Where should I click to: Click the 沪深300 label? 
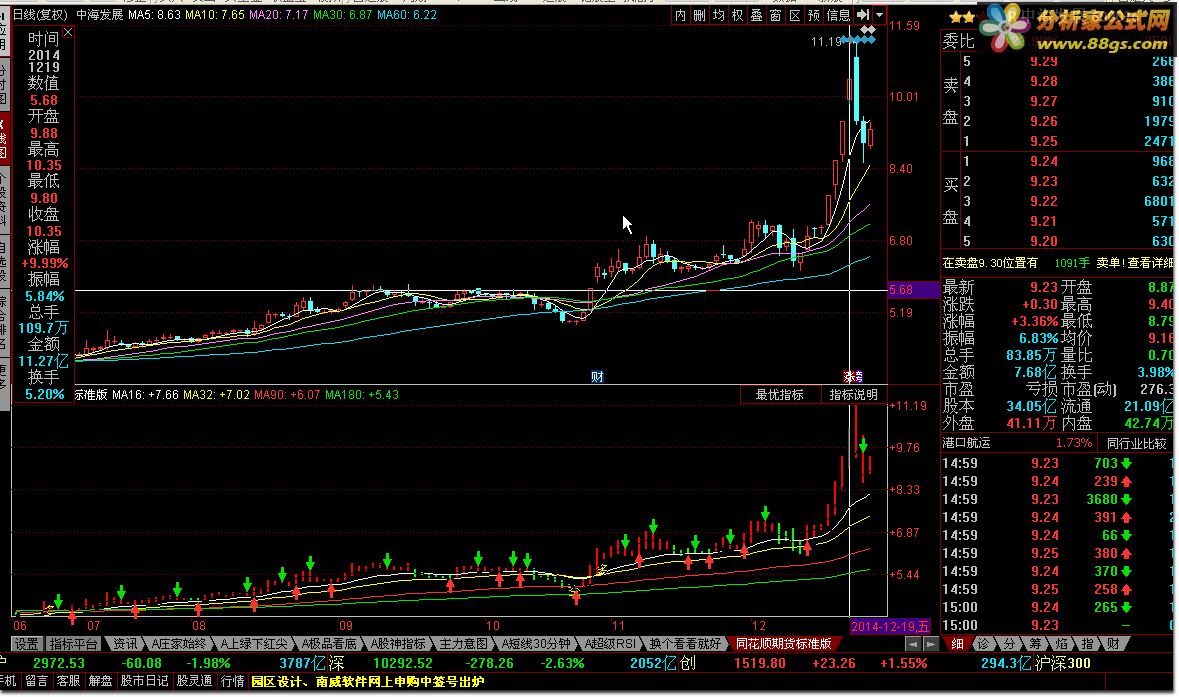[1062, 663]
